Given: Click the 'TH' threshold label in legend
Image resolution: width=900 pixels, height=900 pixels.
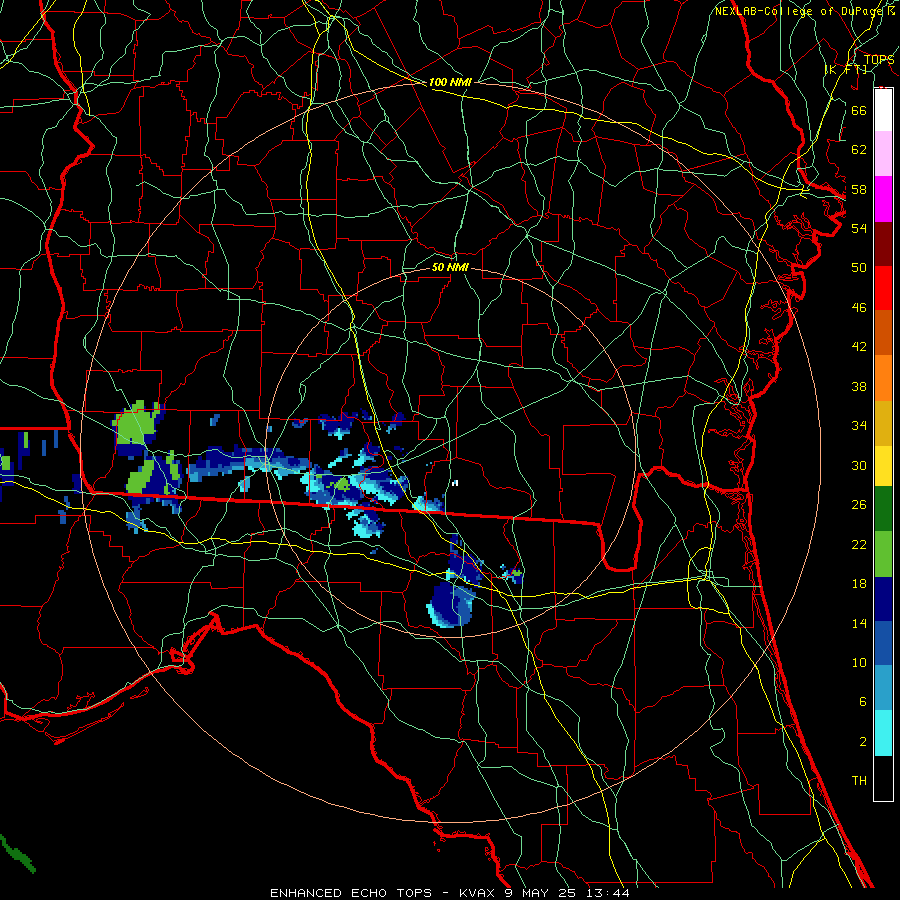Looking at the screenshot, I should 859,781.
